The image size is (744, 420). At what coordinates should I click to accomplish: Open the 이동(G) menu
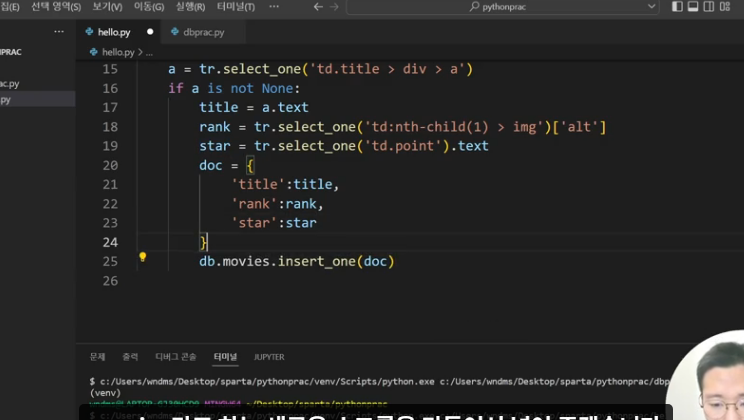click(149, 7)
